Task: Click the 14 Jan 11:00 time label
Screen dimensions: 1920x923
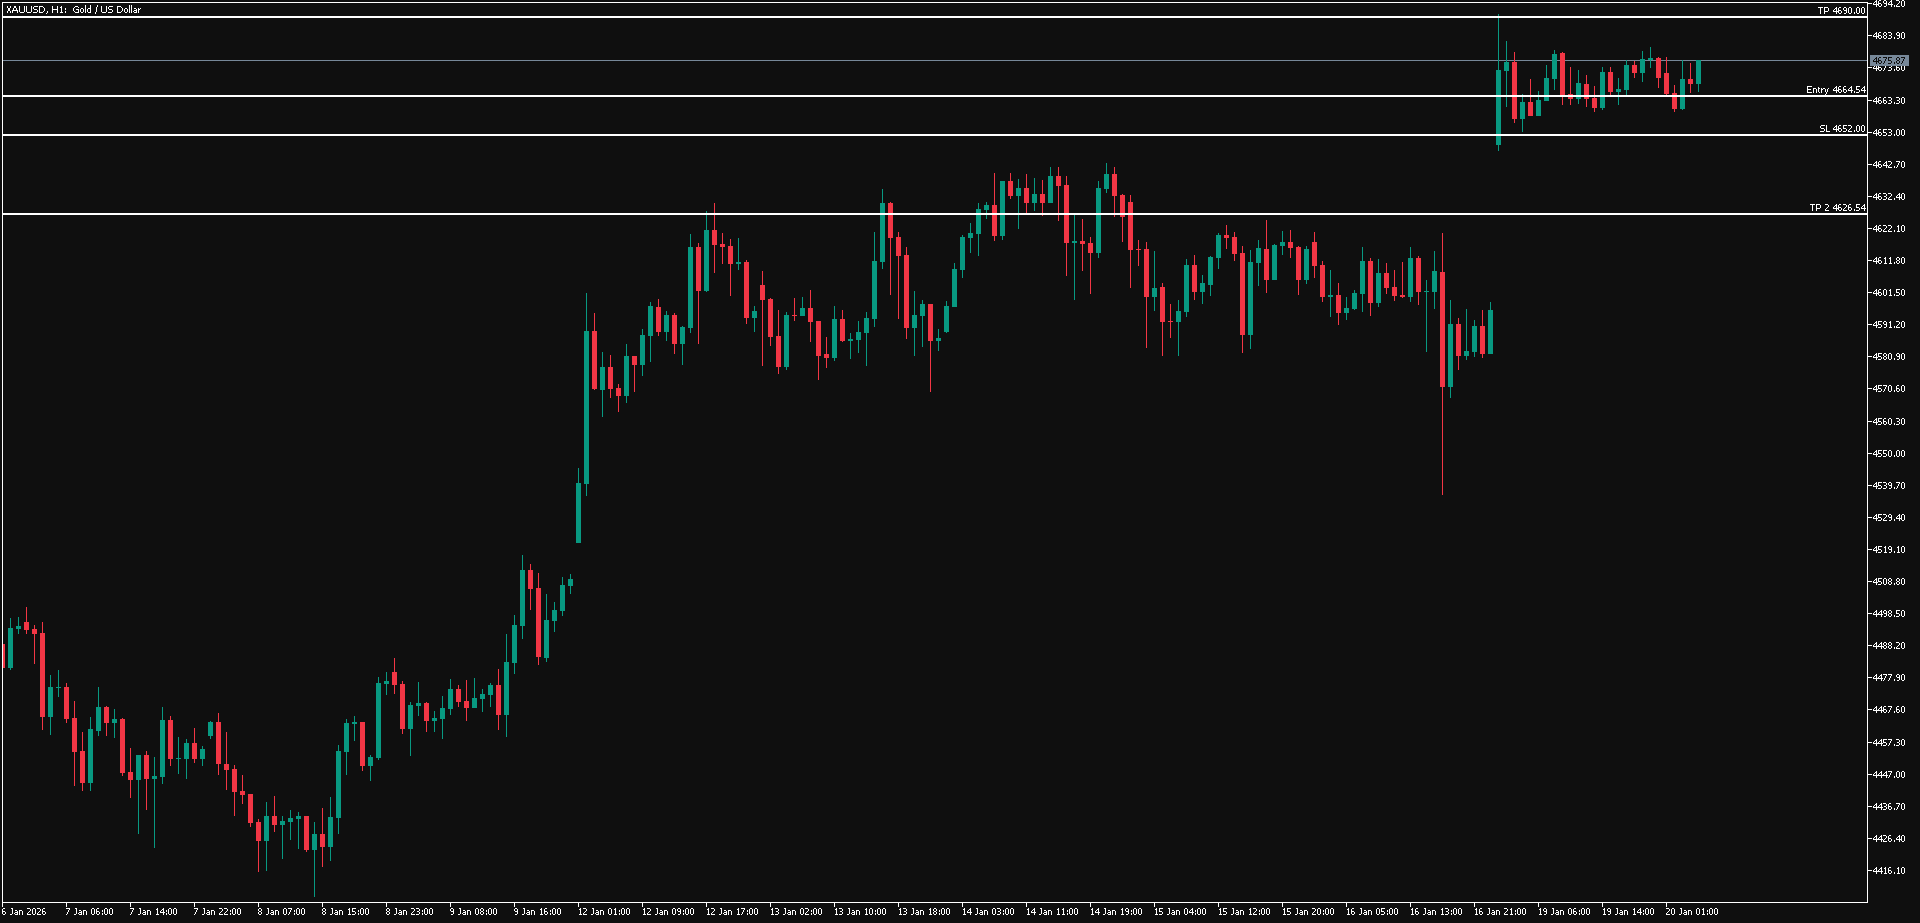Action: (x=1052, y=912)
